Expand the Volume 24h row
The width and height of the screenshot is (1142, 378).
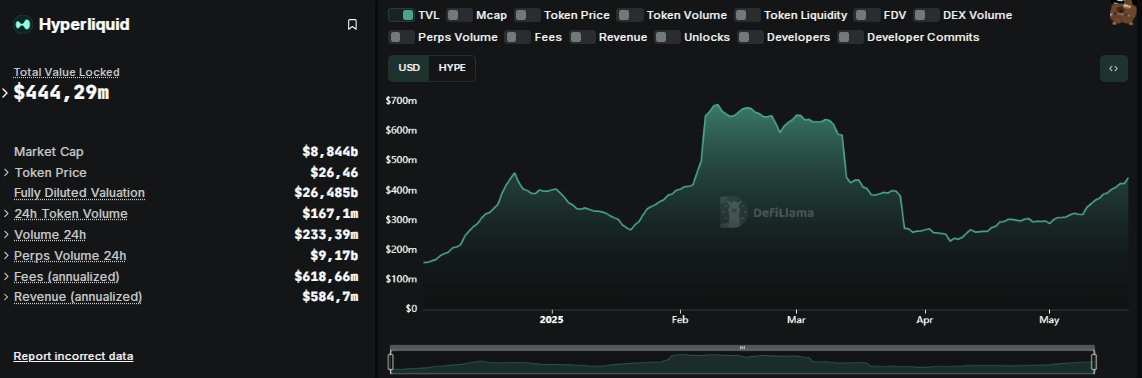pyautogui.click(x=7, y=235)
